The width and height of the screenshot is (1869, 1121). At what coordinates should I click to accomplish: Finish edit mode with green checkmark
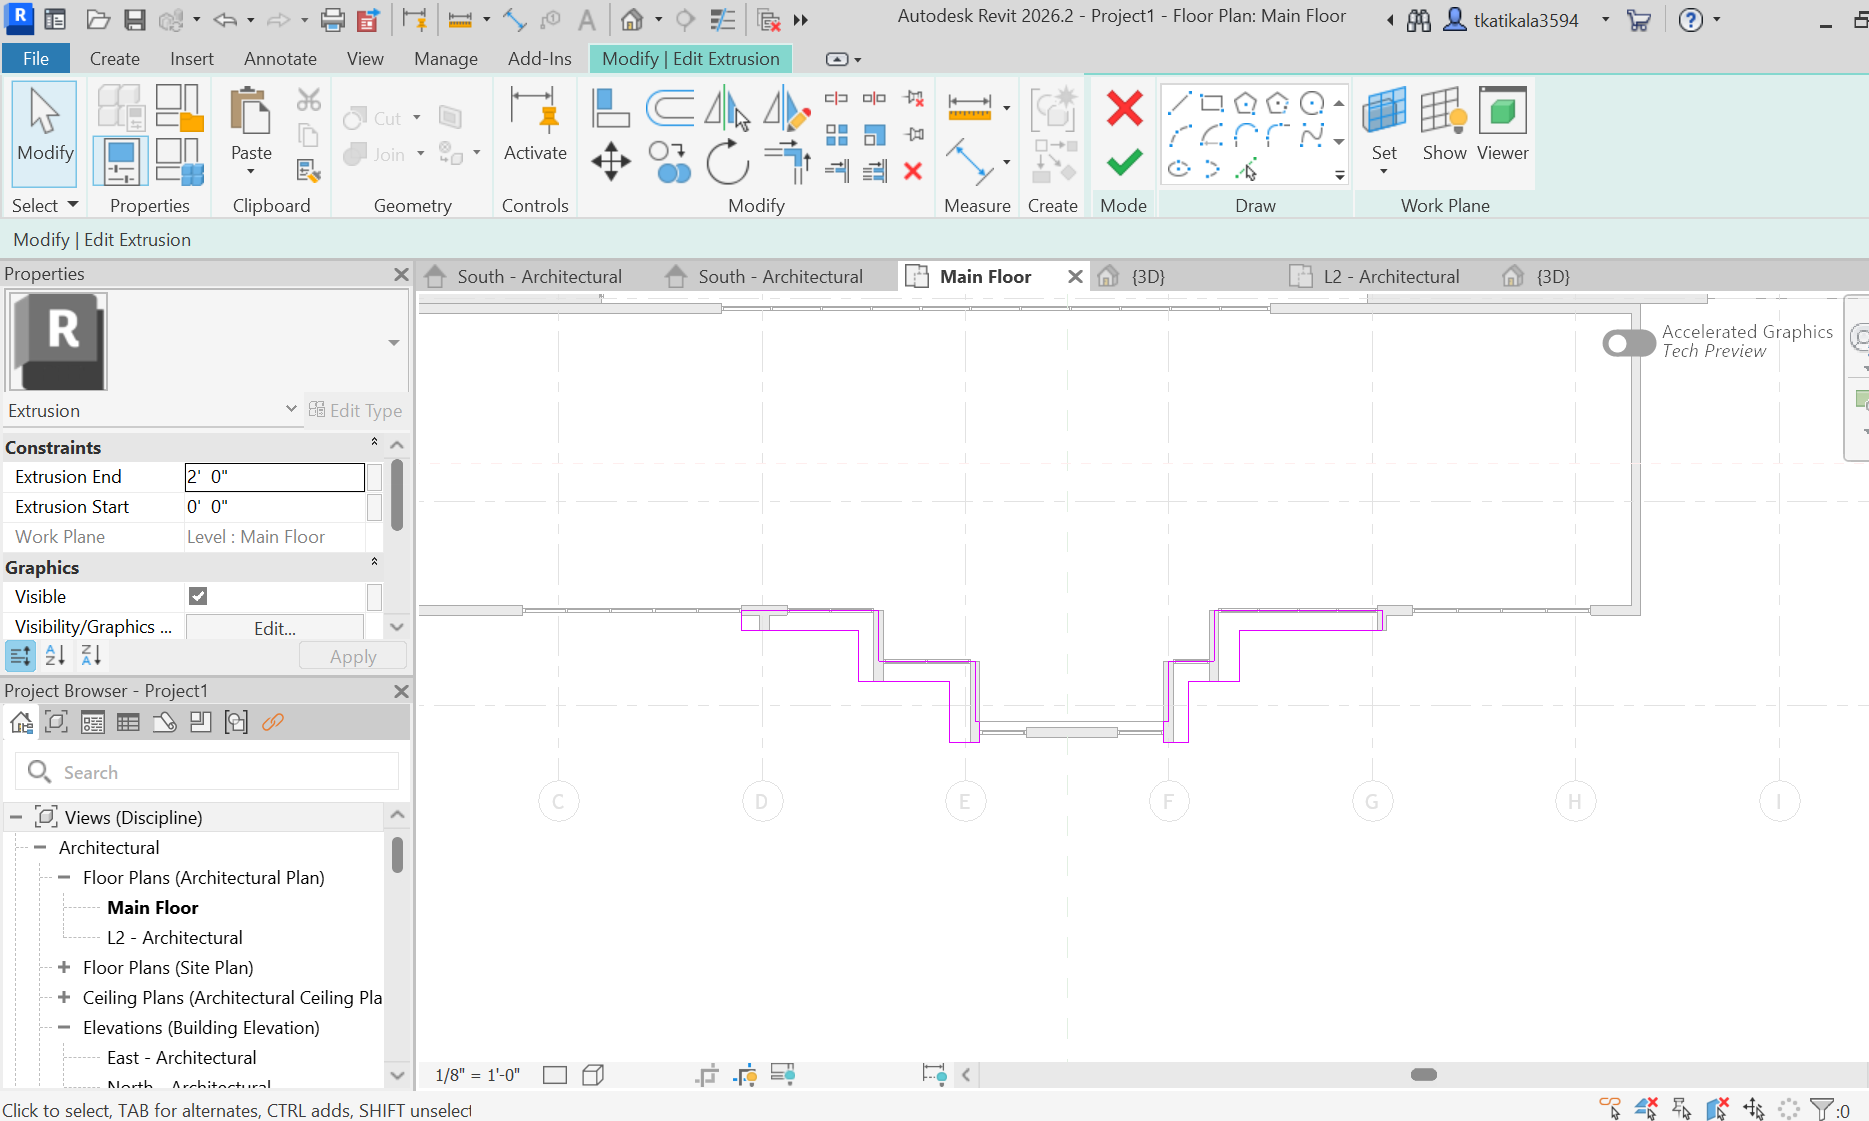(x=1124, y=162)
